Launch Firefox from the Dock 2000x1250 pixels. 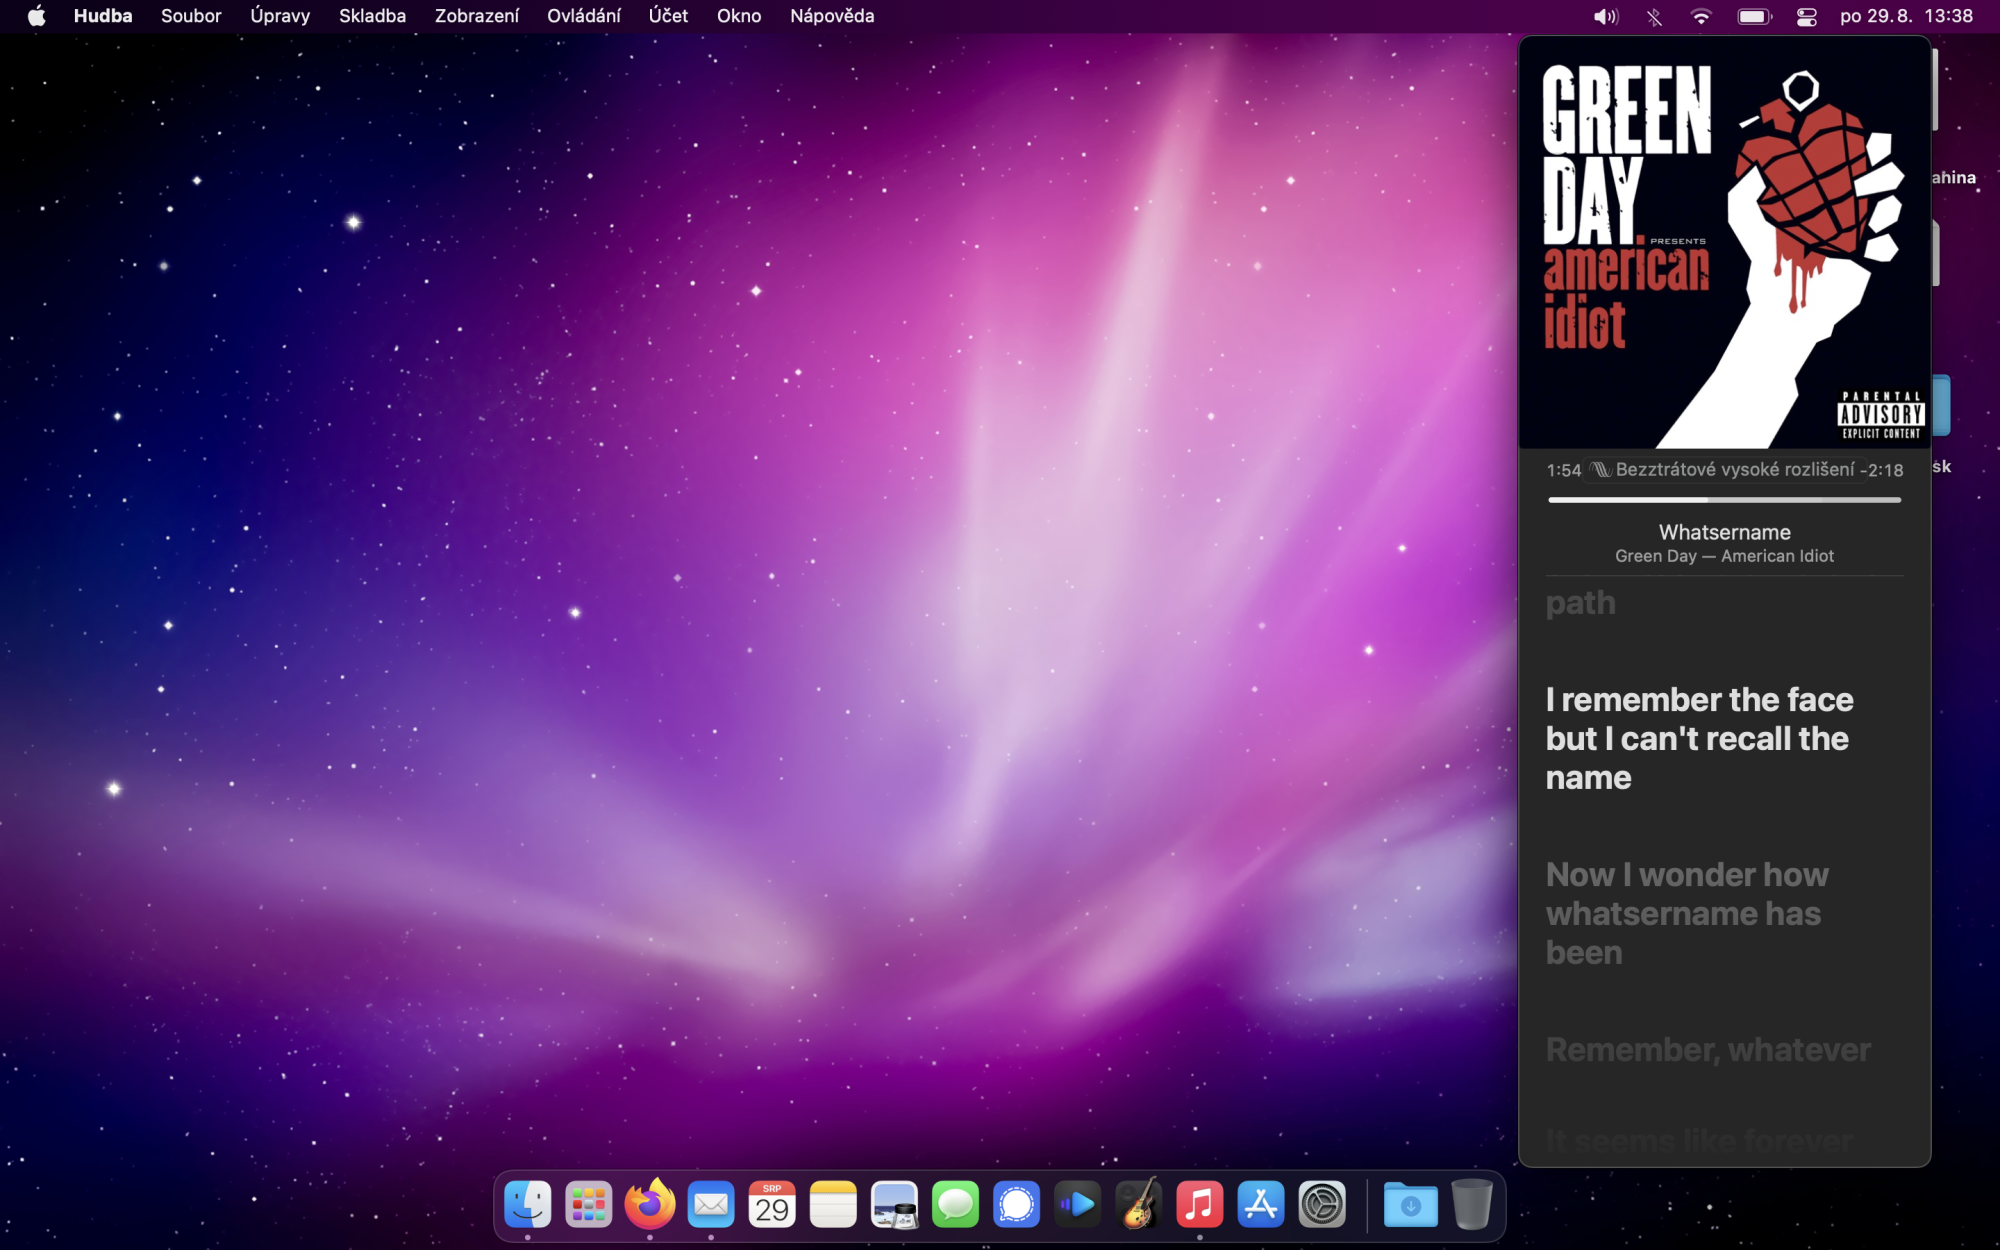[650, 1204]
